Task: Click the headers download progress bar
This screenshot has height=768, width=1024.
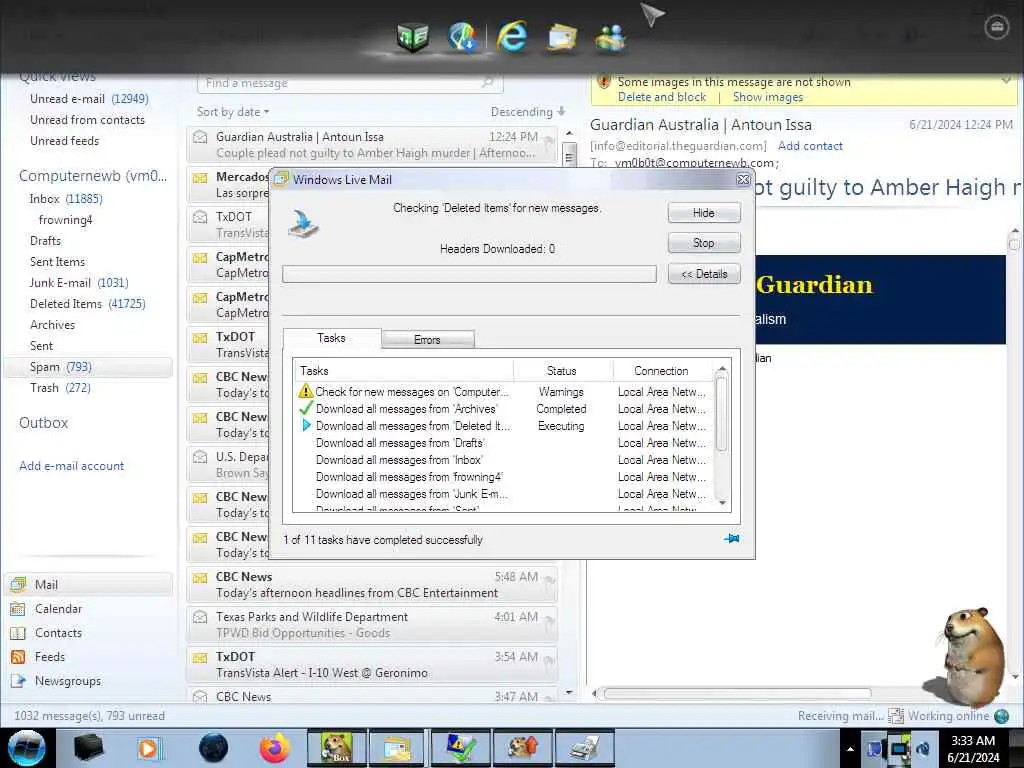Action: click(x=469, y=274)
